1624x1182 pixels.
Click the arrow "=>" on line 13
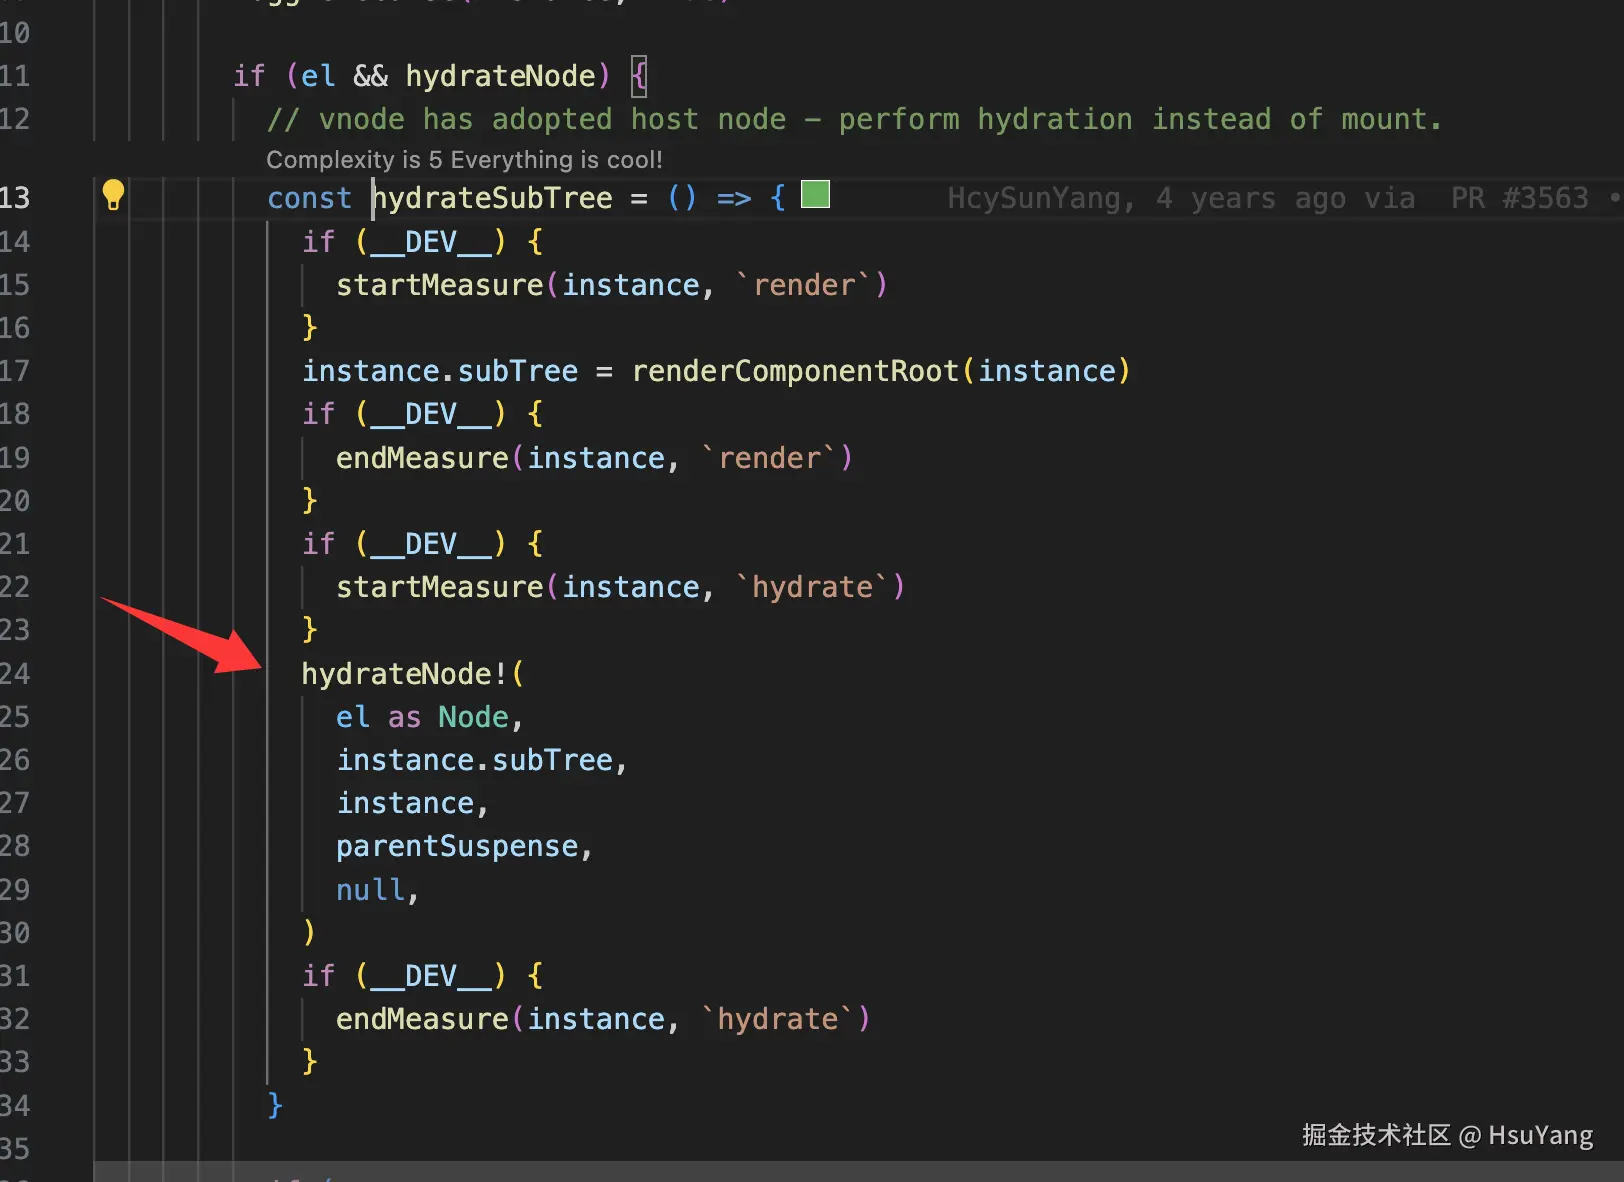[734, 198]
